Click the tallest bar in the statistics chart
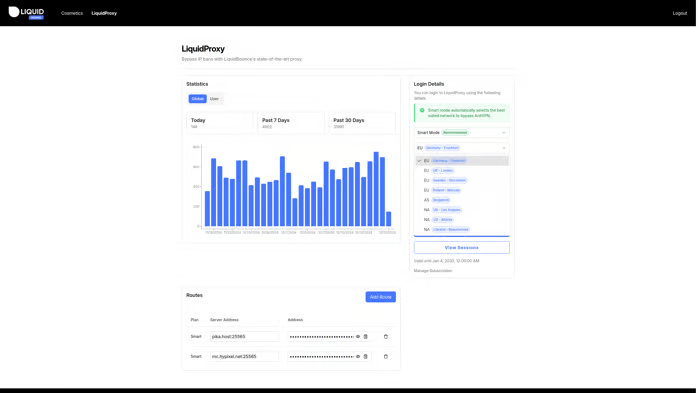 (x=376, y=189)
